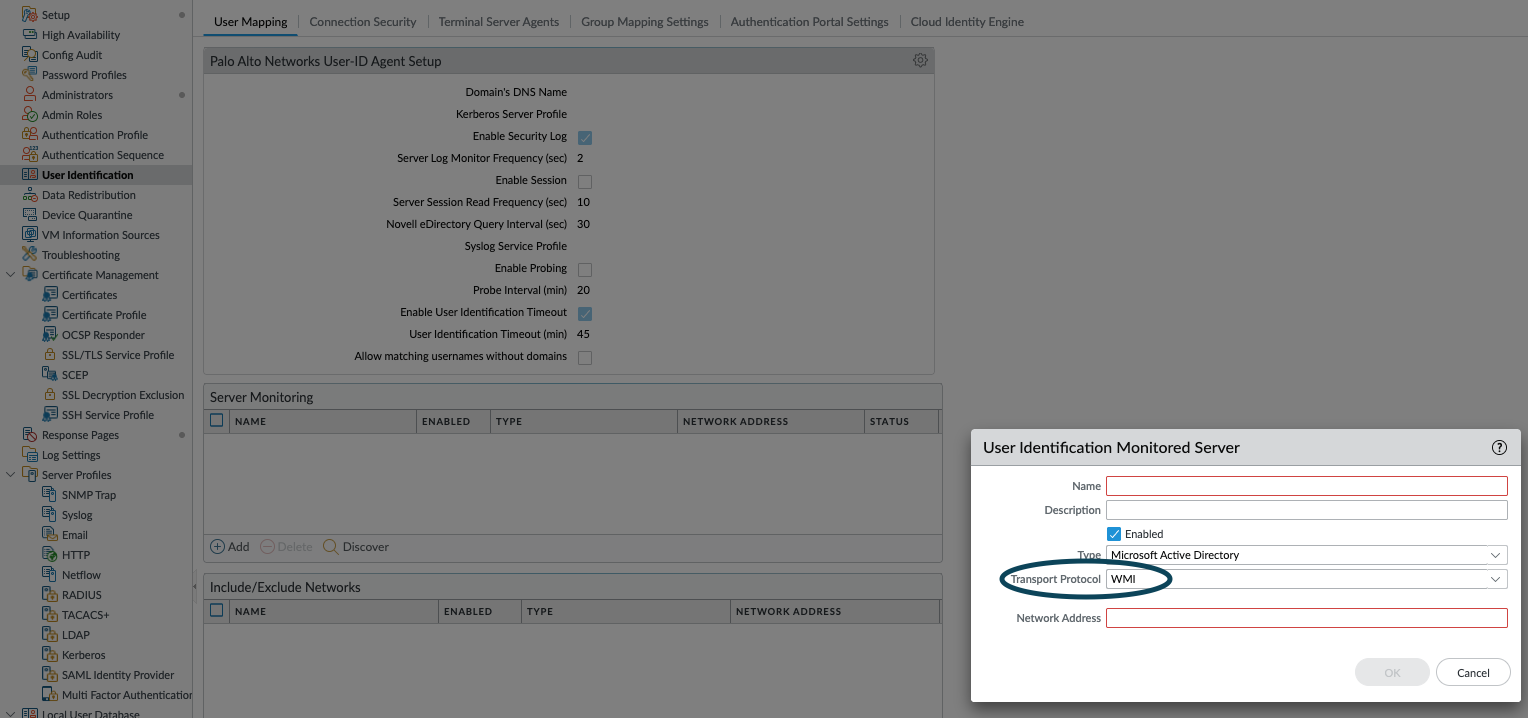Viewport: 1528px width, 718px height.
Task: Click the VM Information Sources icon
Action: 30,235
